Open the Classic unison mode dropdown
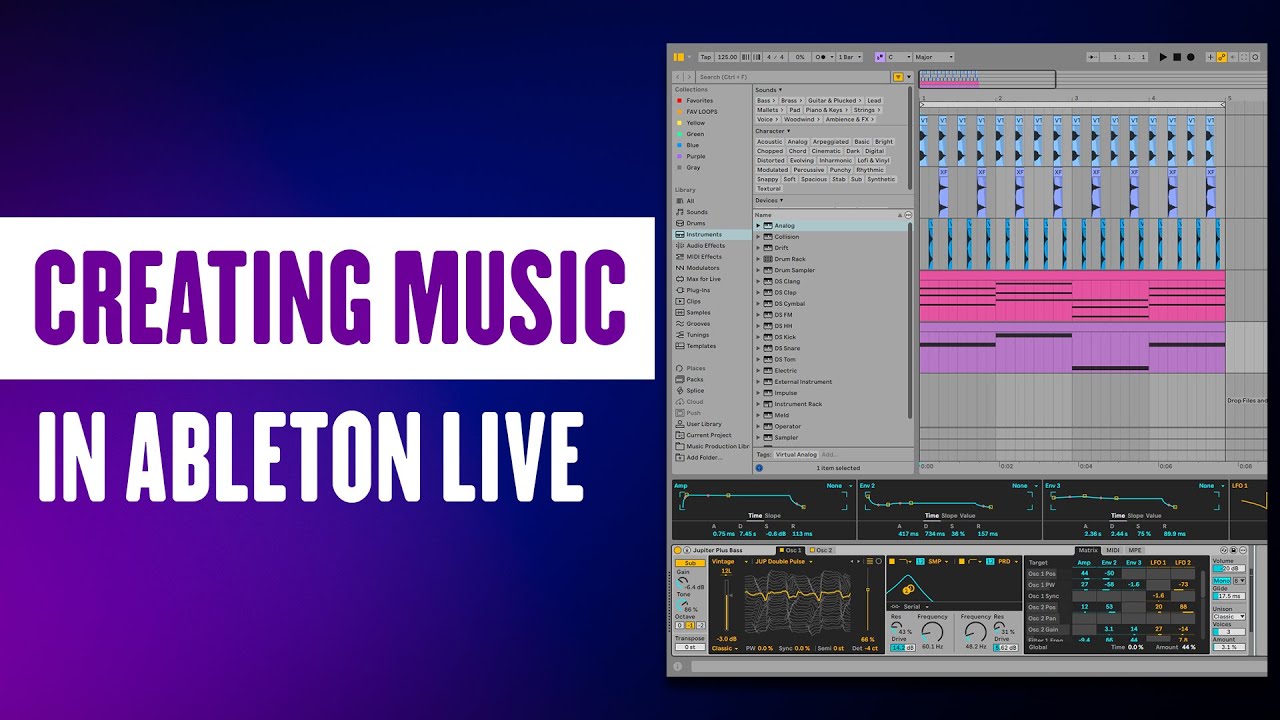The image size is (1280, 720). (x=1229, y=616)
